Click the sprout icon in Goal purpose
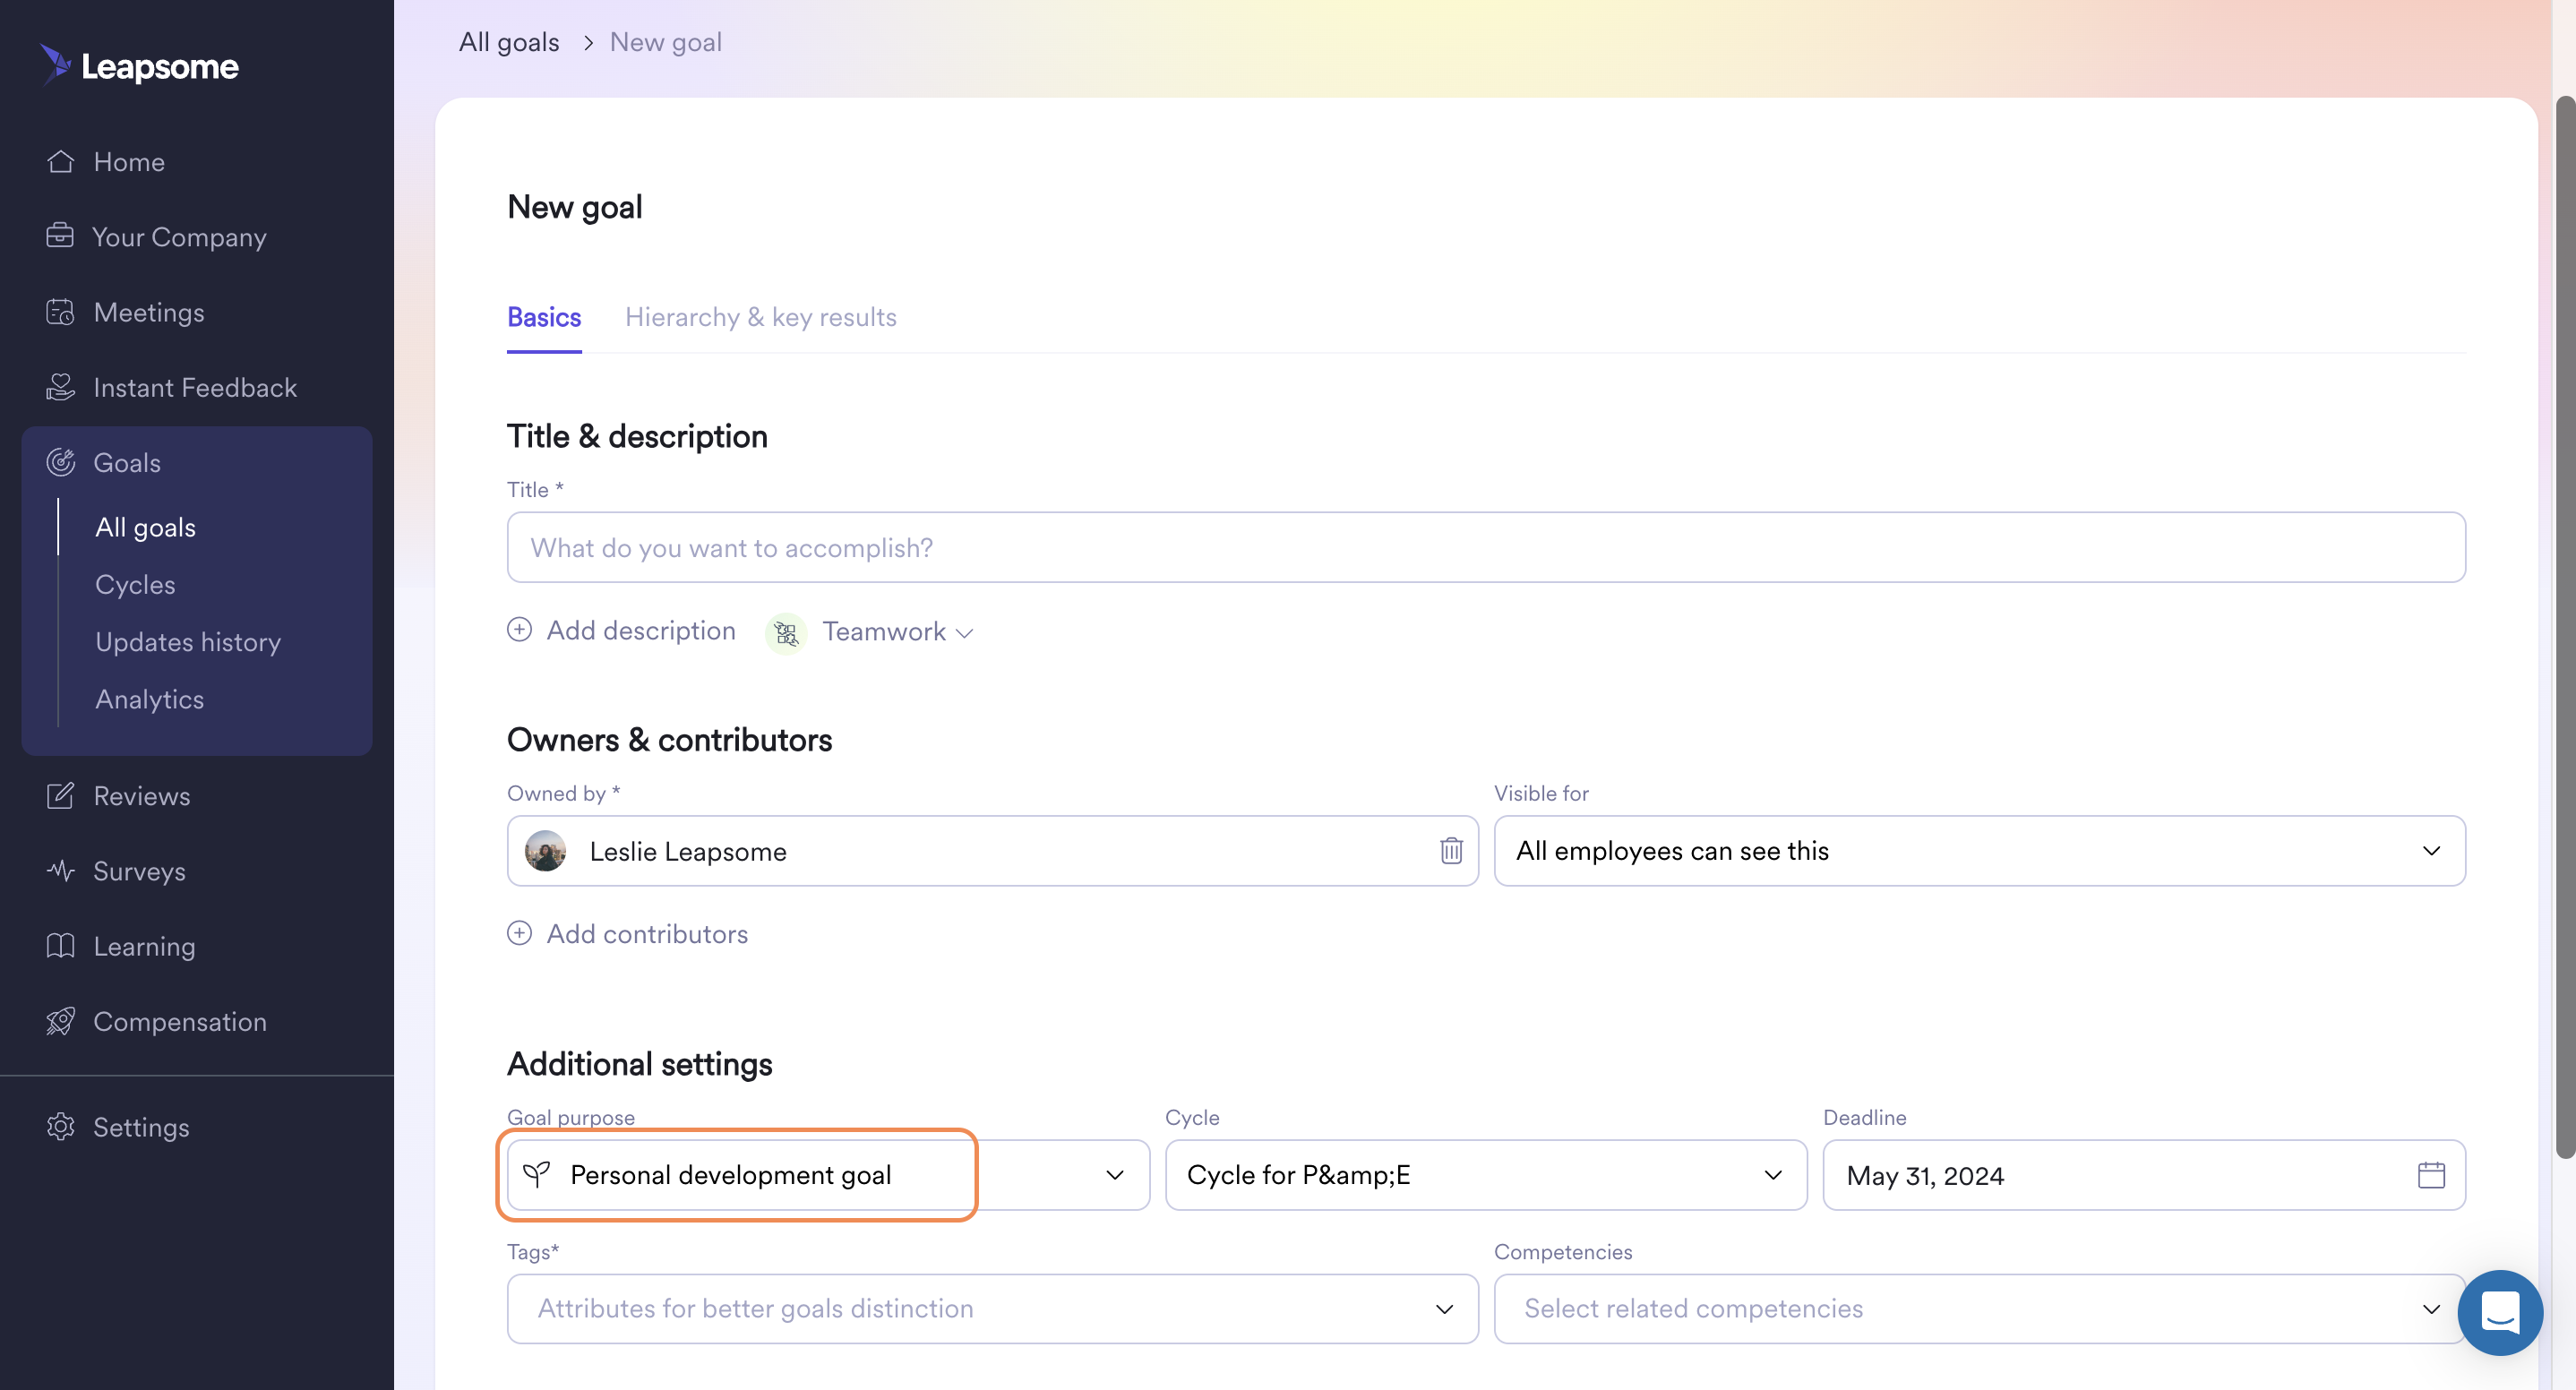 pyautogui.click(x=537, y=1174)
